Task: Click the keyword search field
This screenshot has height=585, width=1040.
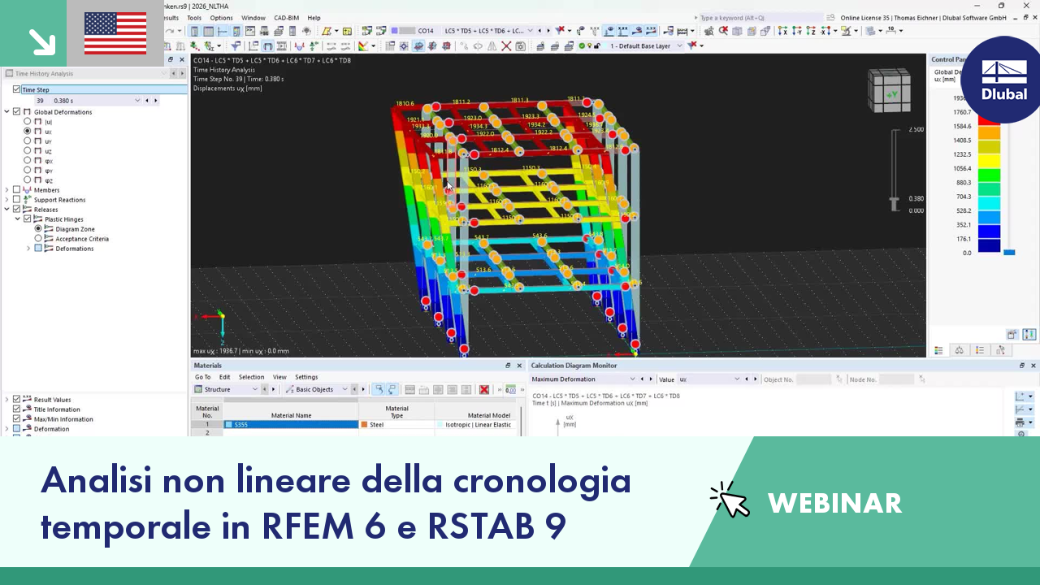Action: 760,18
